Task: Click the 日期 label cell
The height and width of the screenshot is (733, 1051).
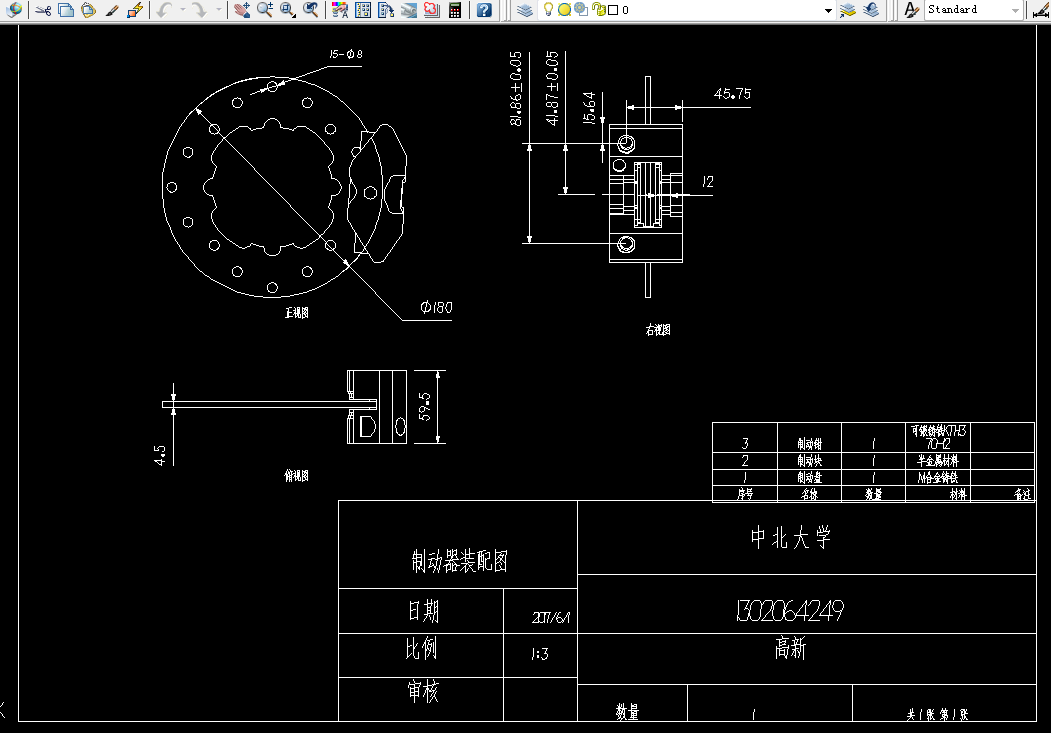Action: (x=423, y=611)
